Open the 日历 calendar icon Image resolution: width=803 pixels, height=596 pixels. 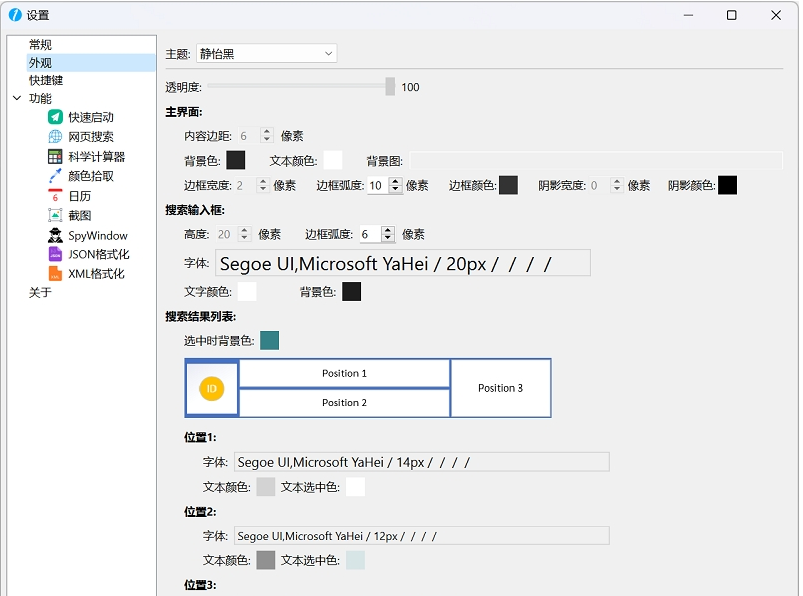(55, 196)
